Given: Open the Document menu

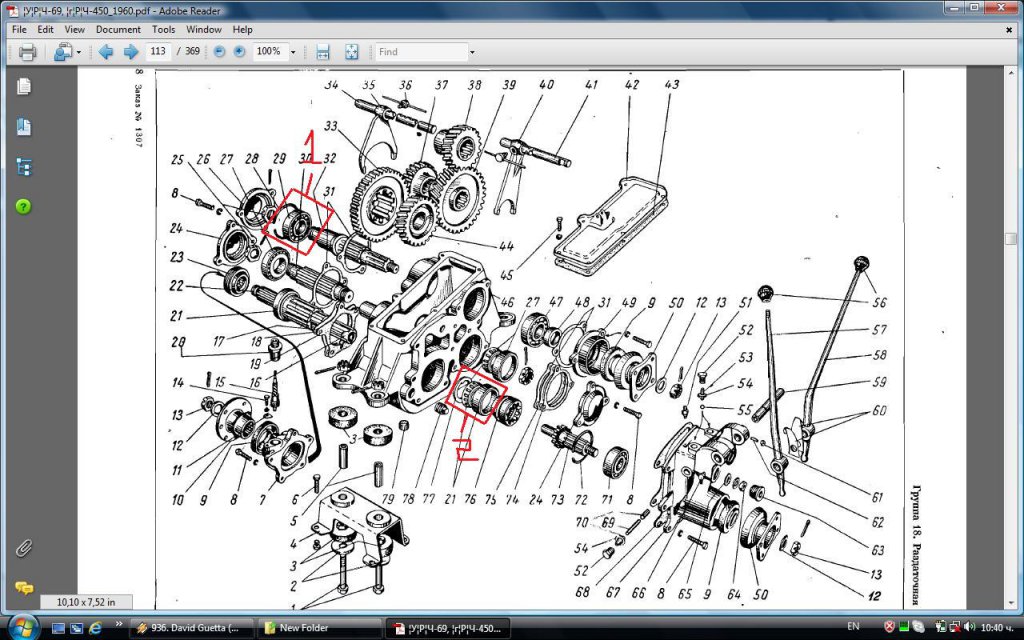Looking at the screenshot, I should [117, 30].
